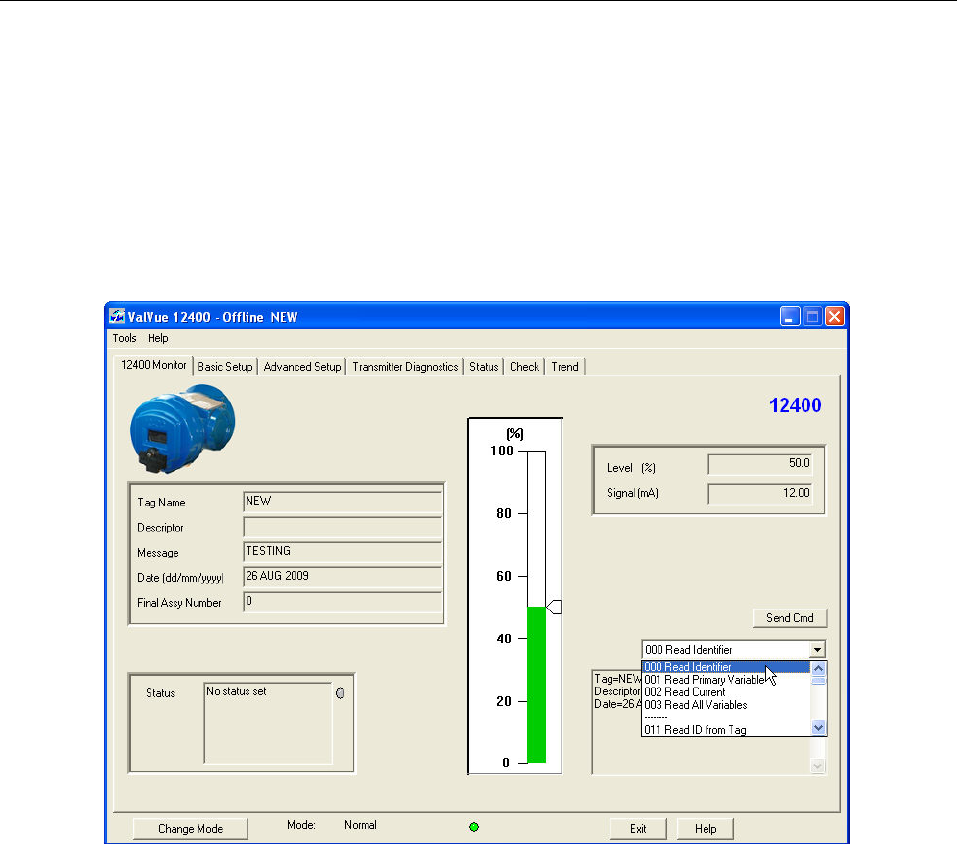The image size is (957, 844).
Task: Click the Change Mode button
Action: pyautogui.click(x=190, y=829)
